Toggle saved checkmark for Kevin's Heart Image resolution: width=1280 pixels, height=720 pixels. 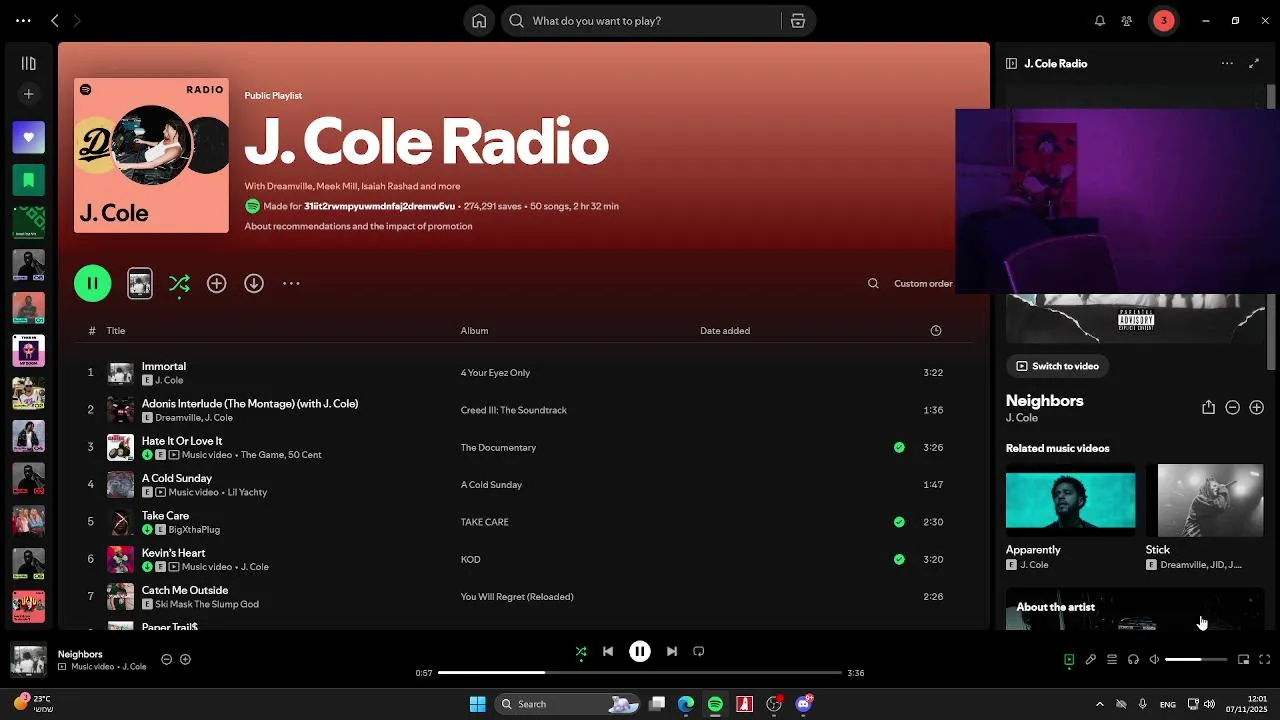pyautogui.click(x=899, y=559)
